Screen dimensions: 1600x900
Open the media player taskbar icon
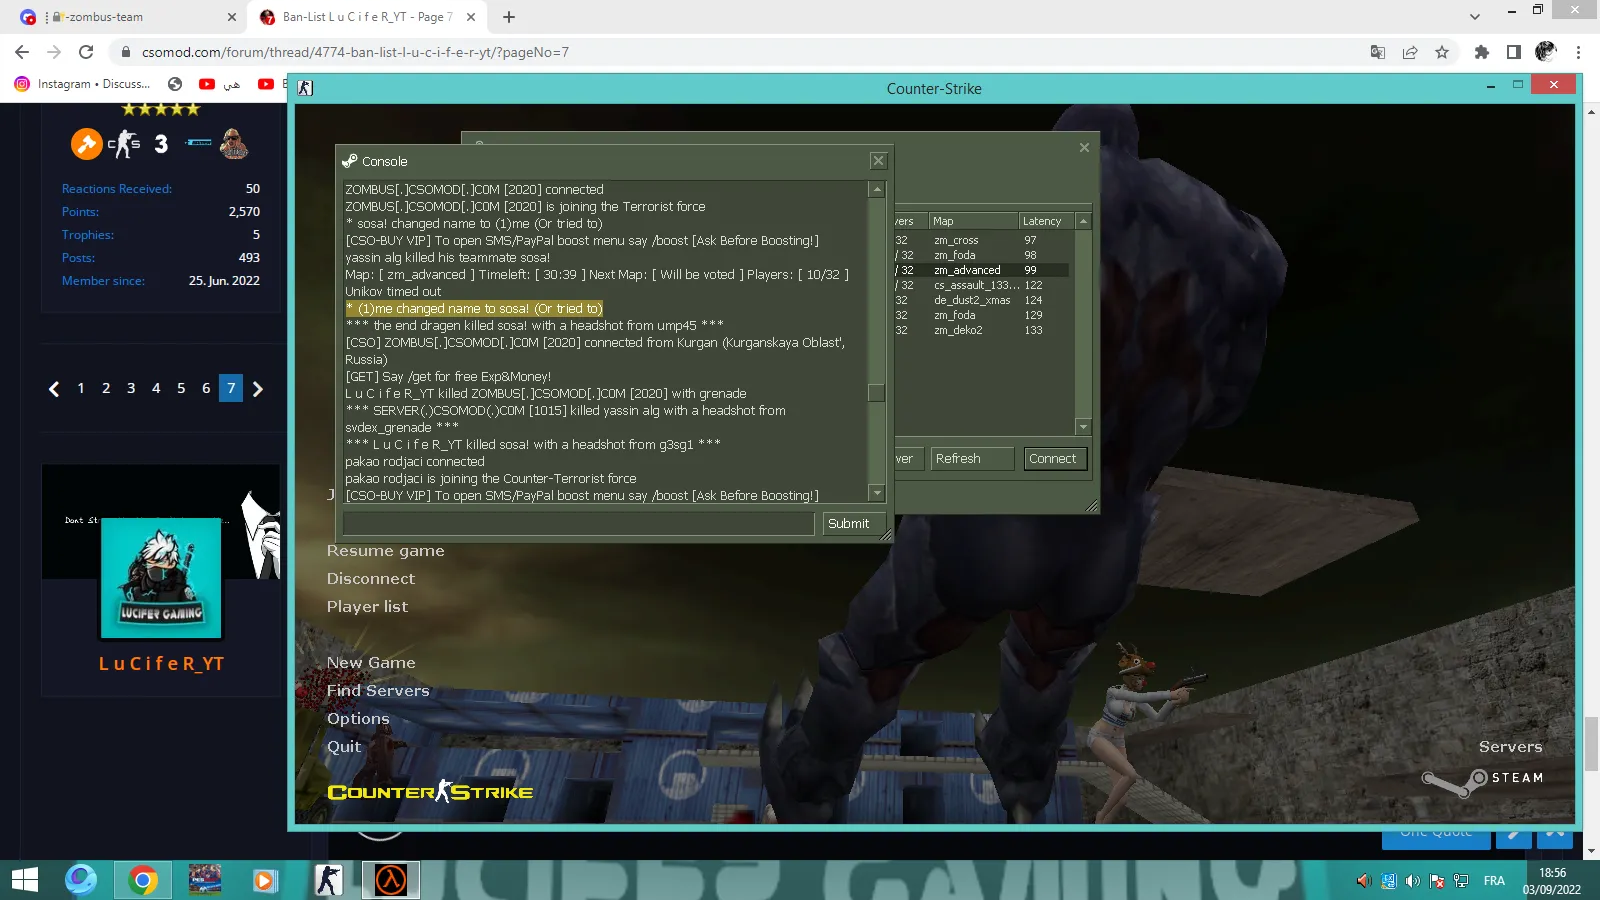click(264, 880)
